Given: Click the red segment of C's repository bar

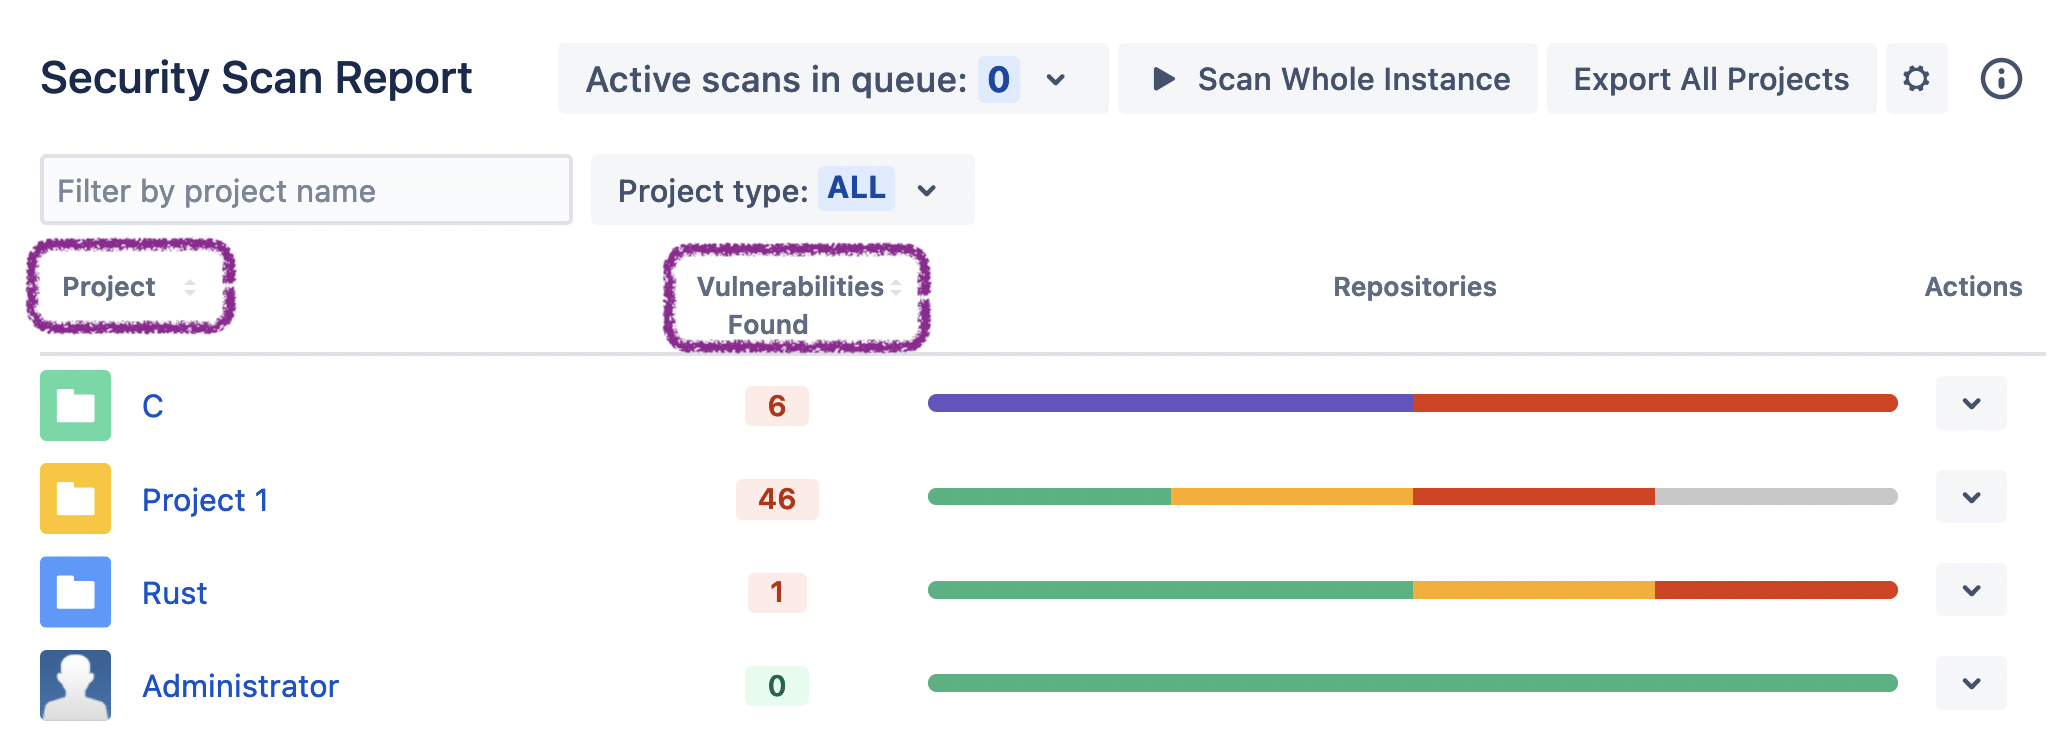Looking at the screenshot, I should pyautogui.click(x=1654, y=403).
